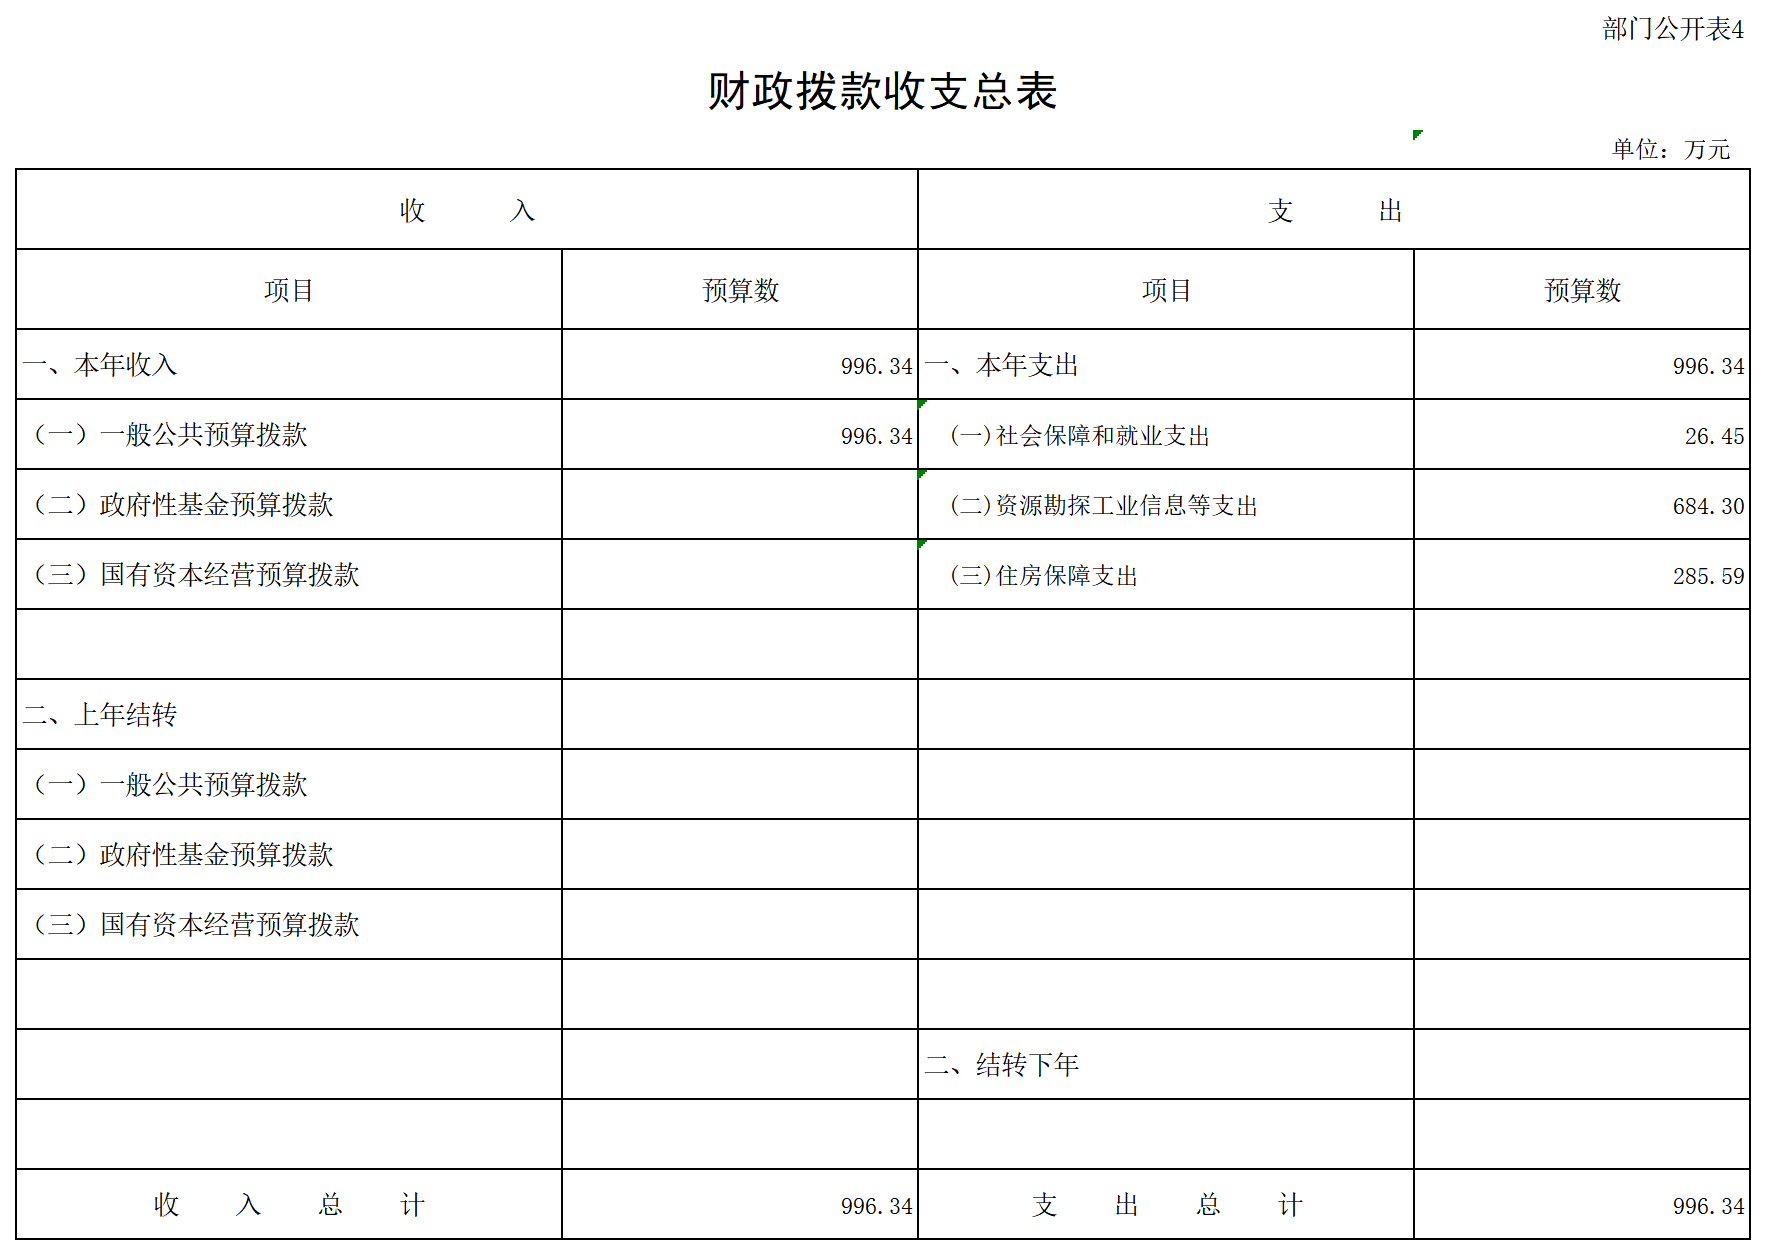Click the 26.45 amount cell
Viewport: 1766px width, 1255px height.
pos(1582,435)
